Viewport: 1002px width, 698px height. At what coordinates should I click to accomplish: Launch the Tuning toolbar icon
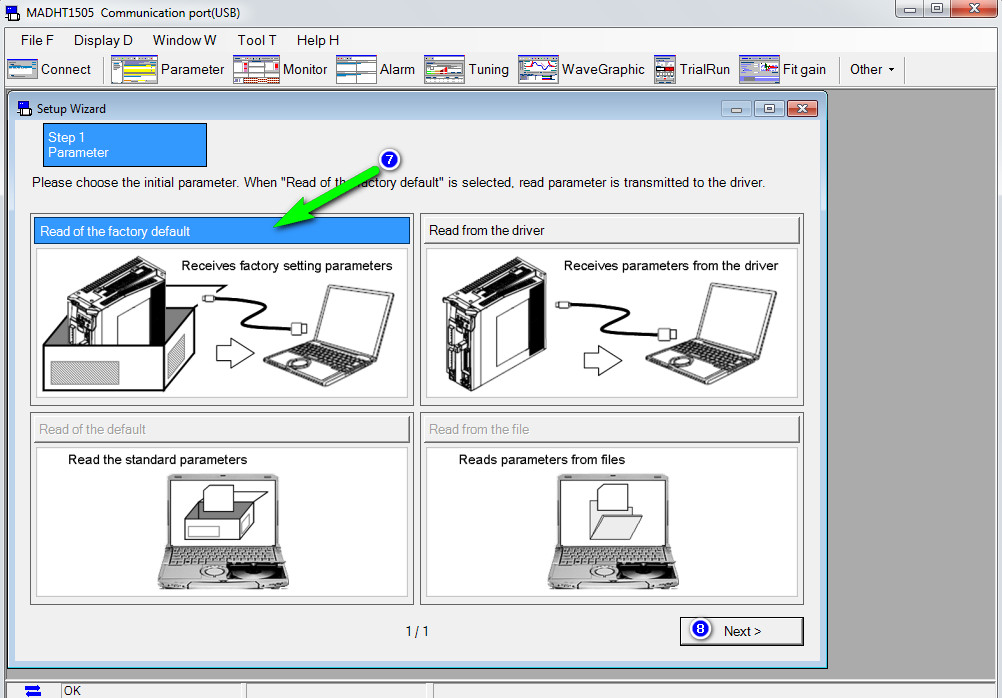coord(444,69)
